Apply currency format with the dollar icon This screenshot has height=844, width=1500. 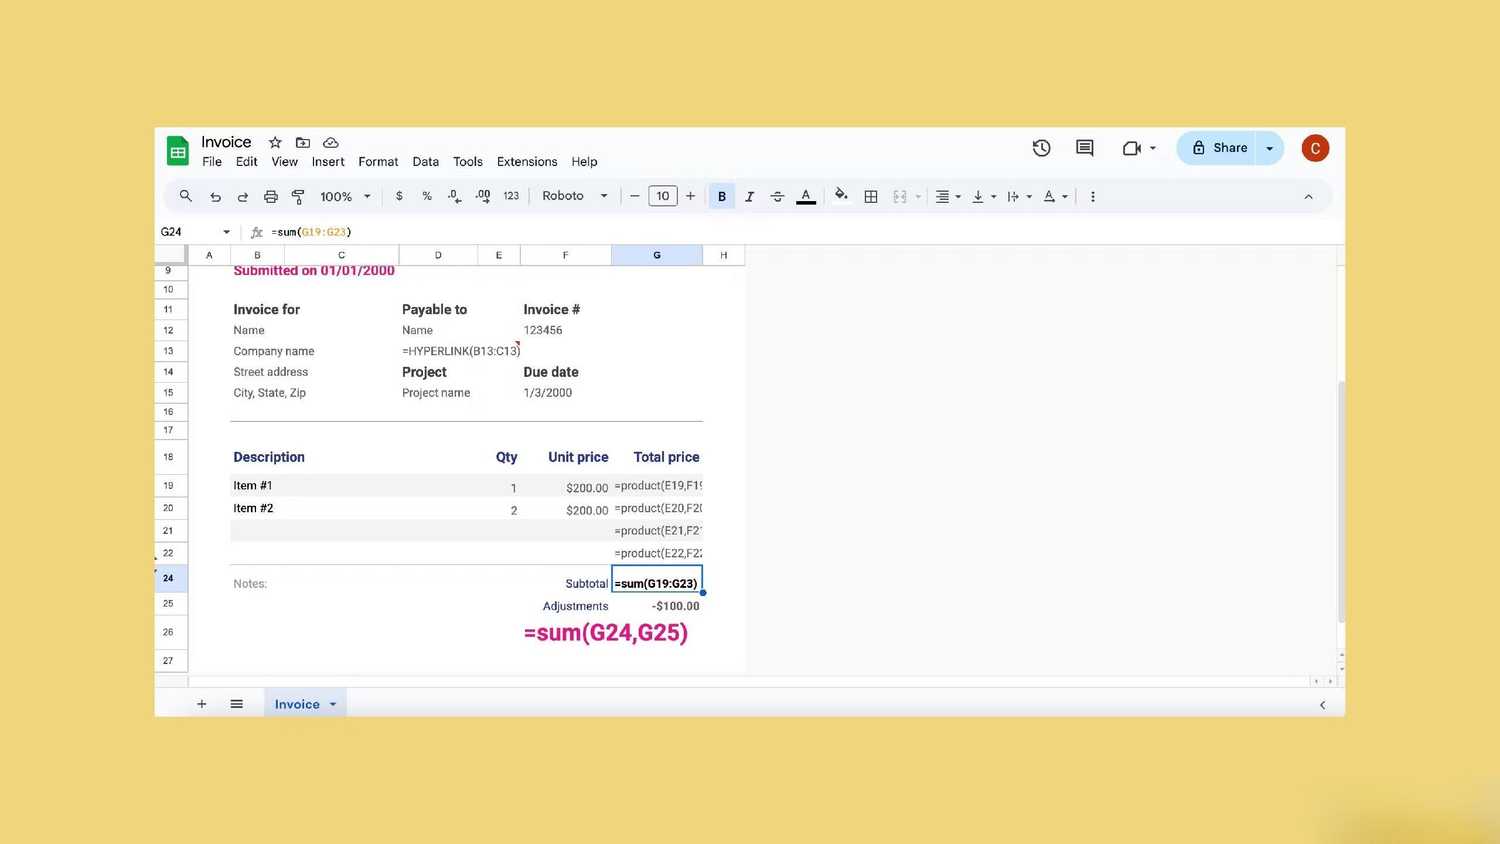399,195
